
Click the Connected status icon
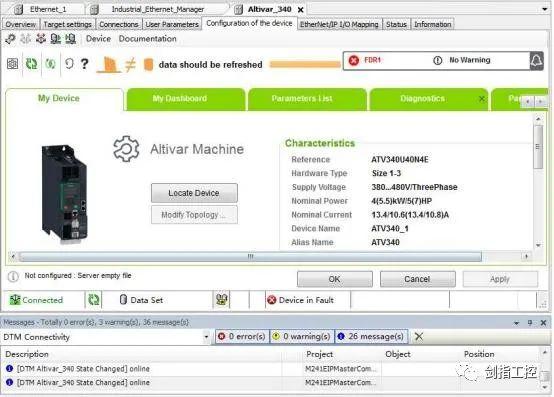(15, 300)
